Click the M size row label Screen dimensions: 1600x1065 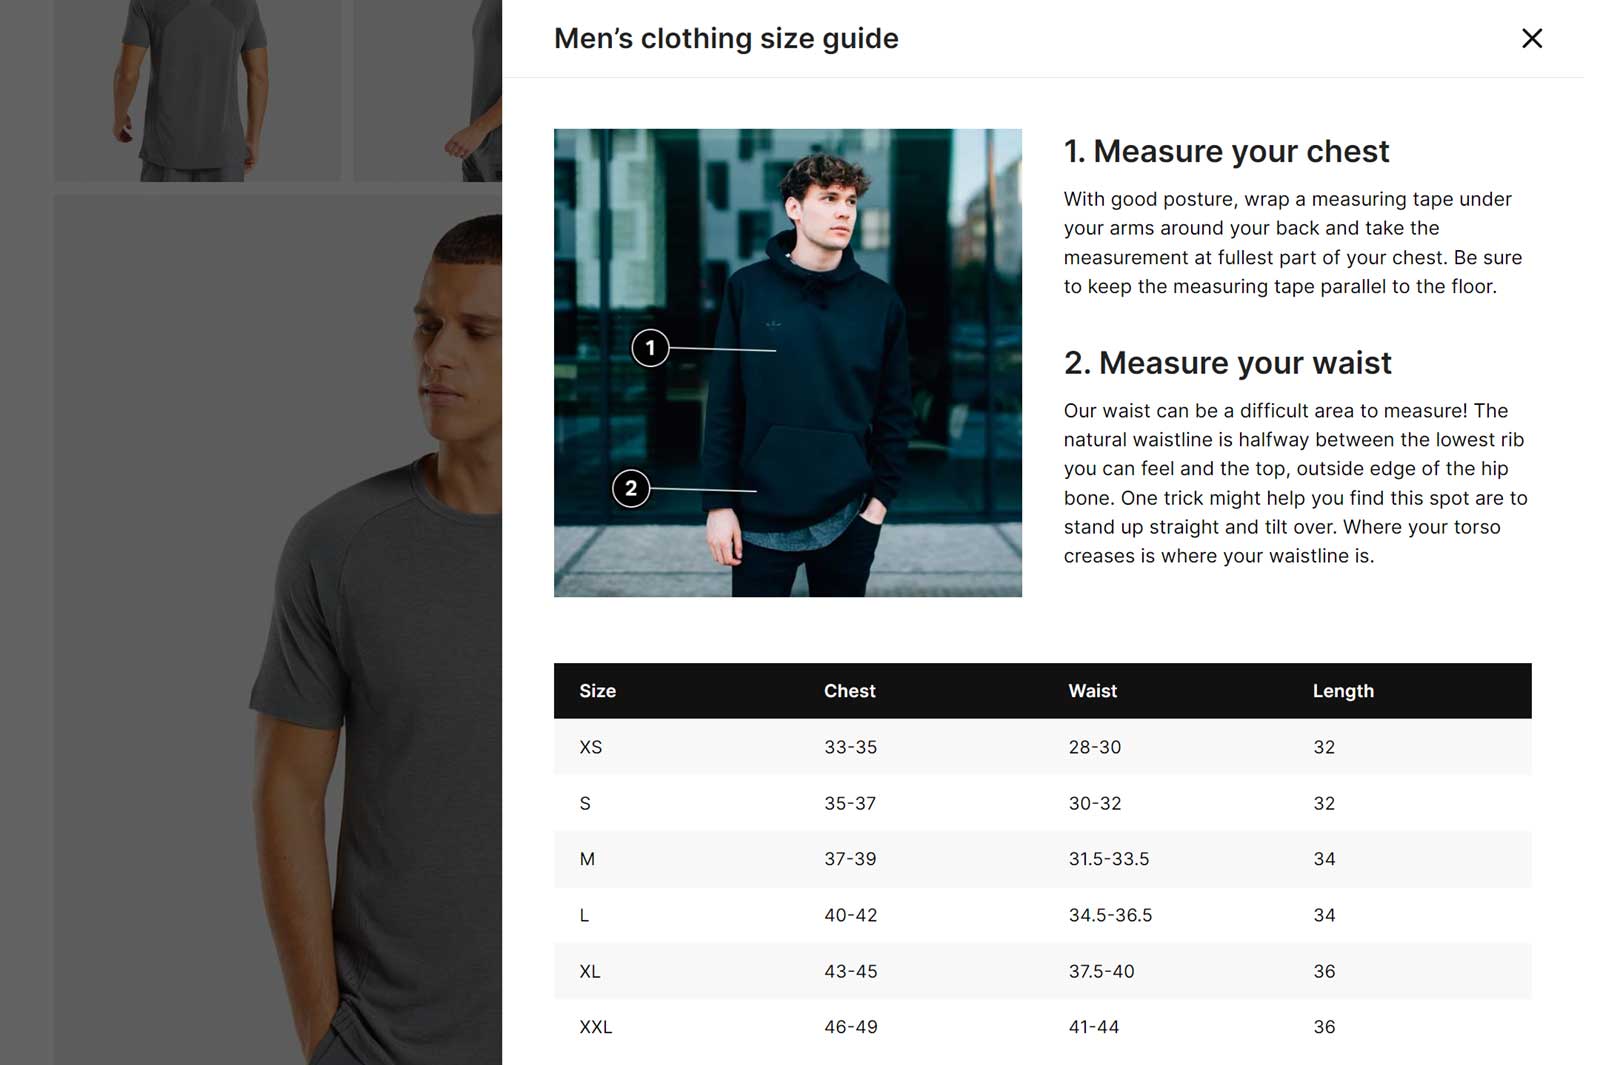587,859
